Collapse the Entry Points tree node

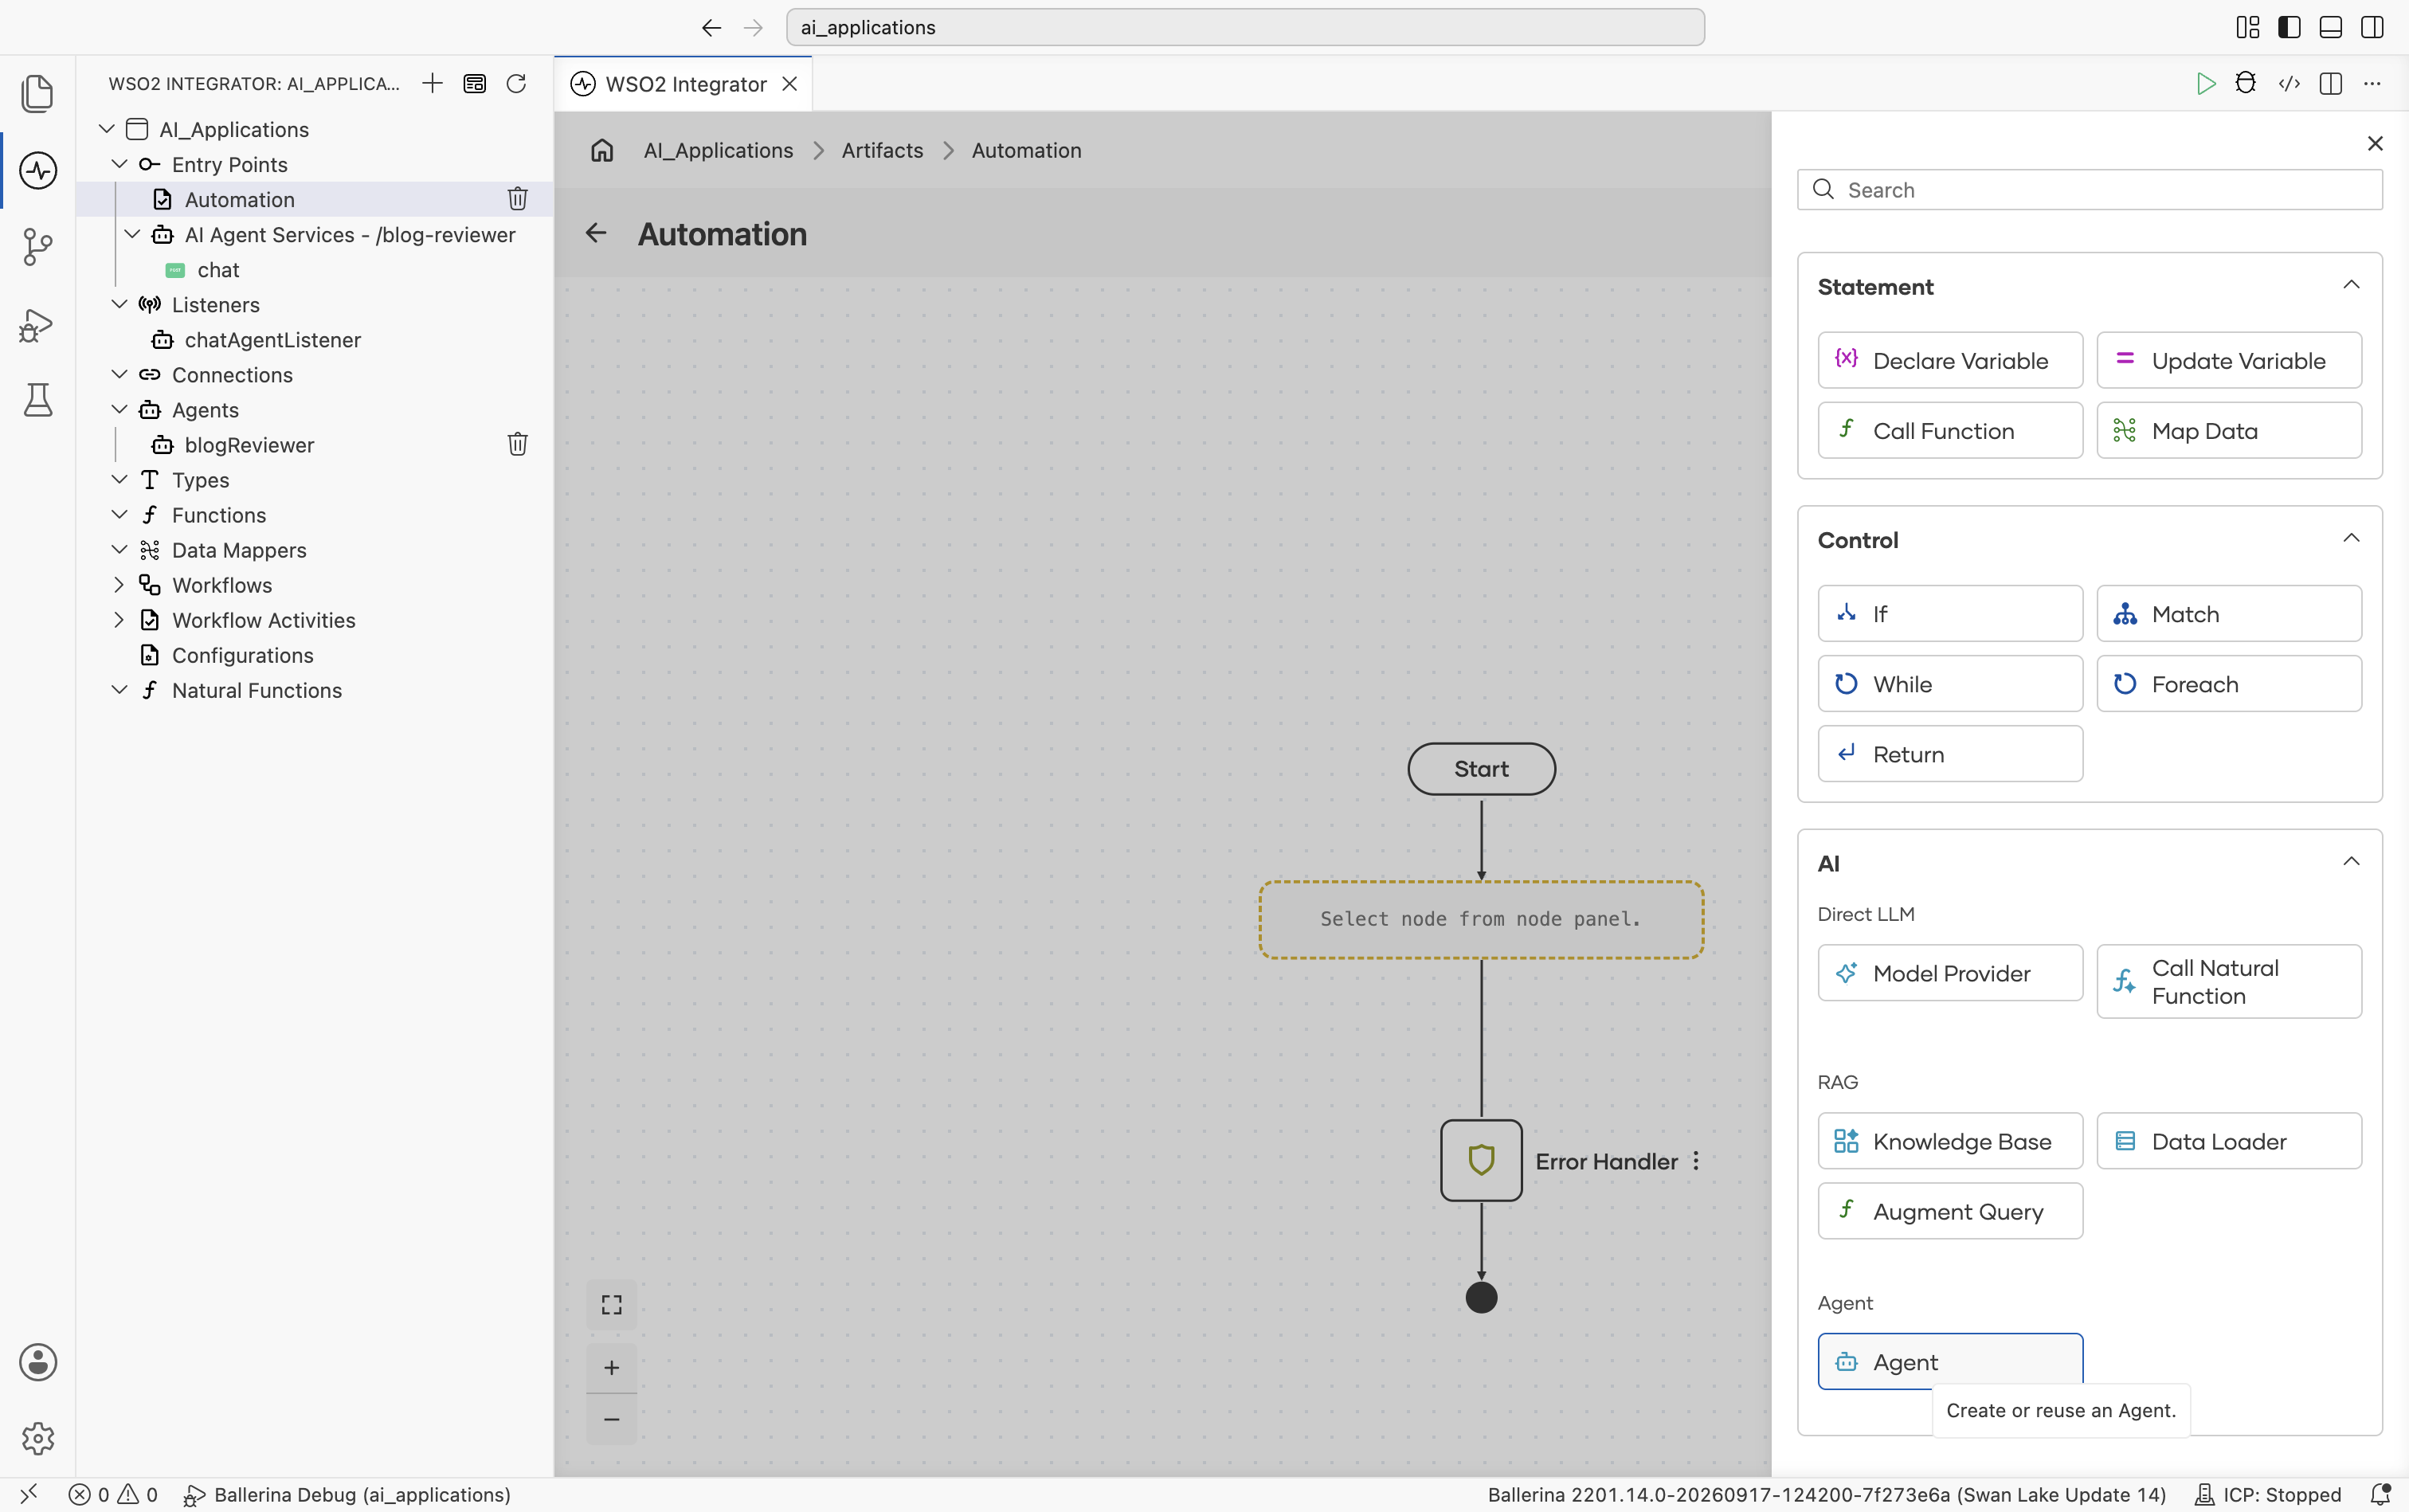tap(119, 164)
